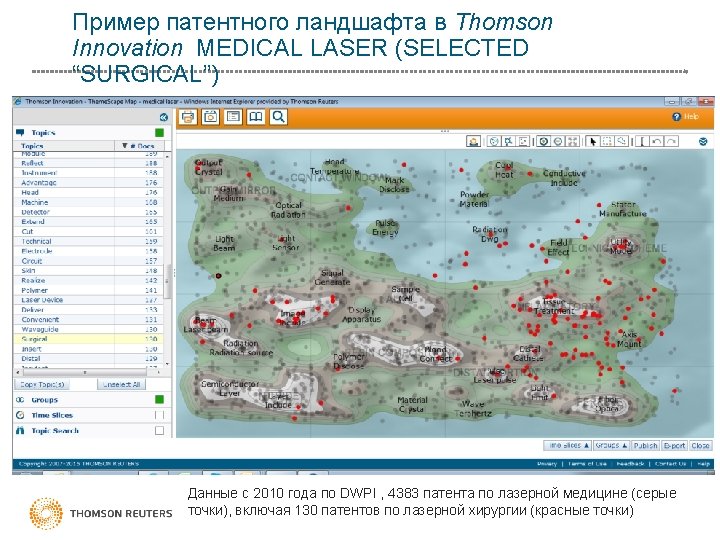The height and width of the screenshot is (540, 720).
Task: Choose the arrow pointer tool
Action: pos(593,141)
